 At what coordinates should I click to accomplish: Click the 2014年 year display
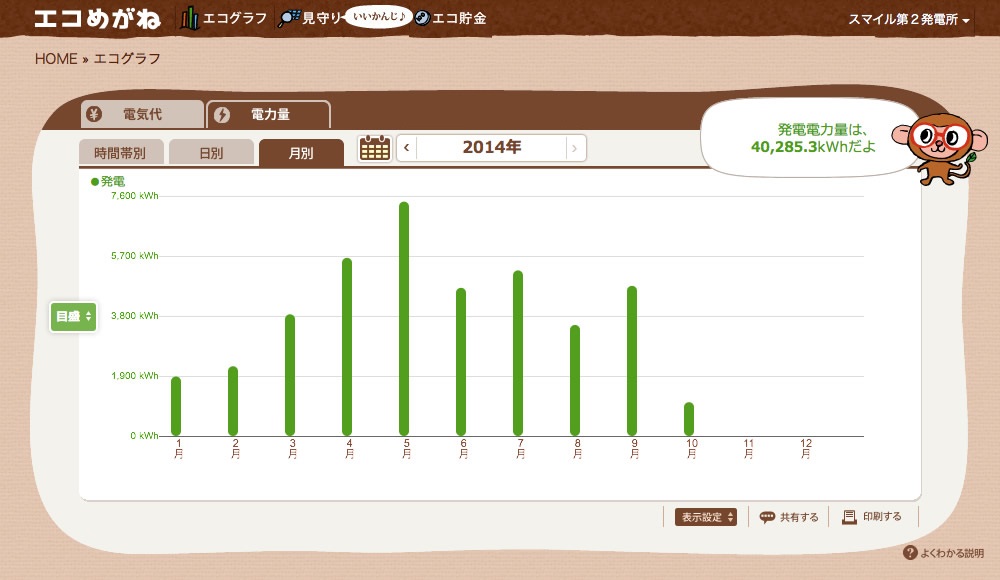[492, 147]
